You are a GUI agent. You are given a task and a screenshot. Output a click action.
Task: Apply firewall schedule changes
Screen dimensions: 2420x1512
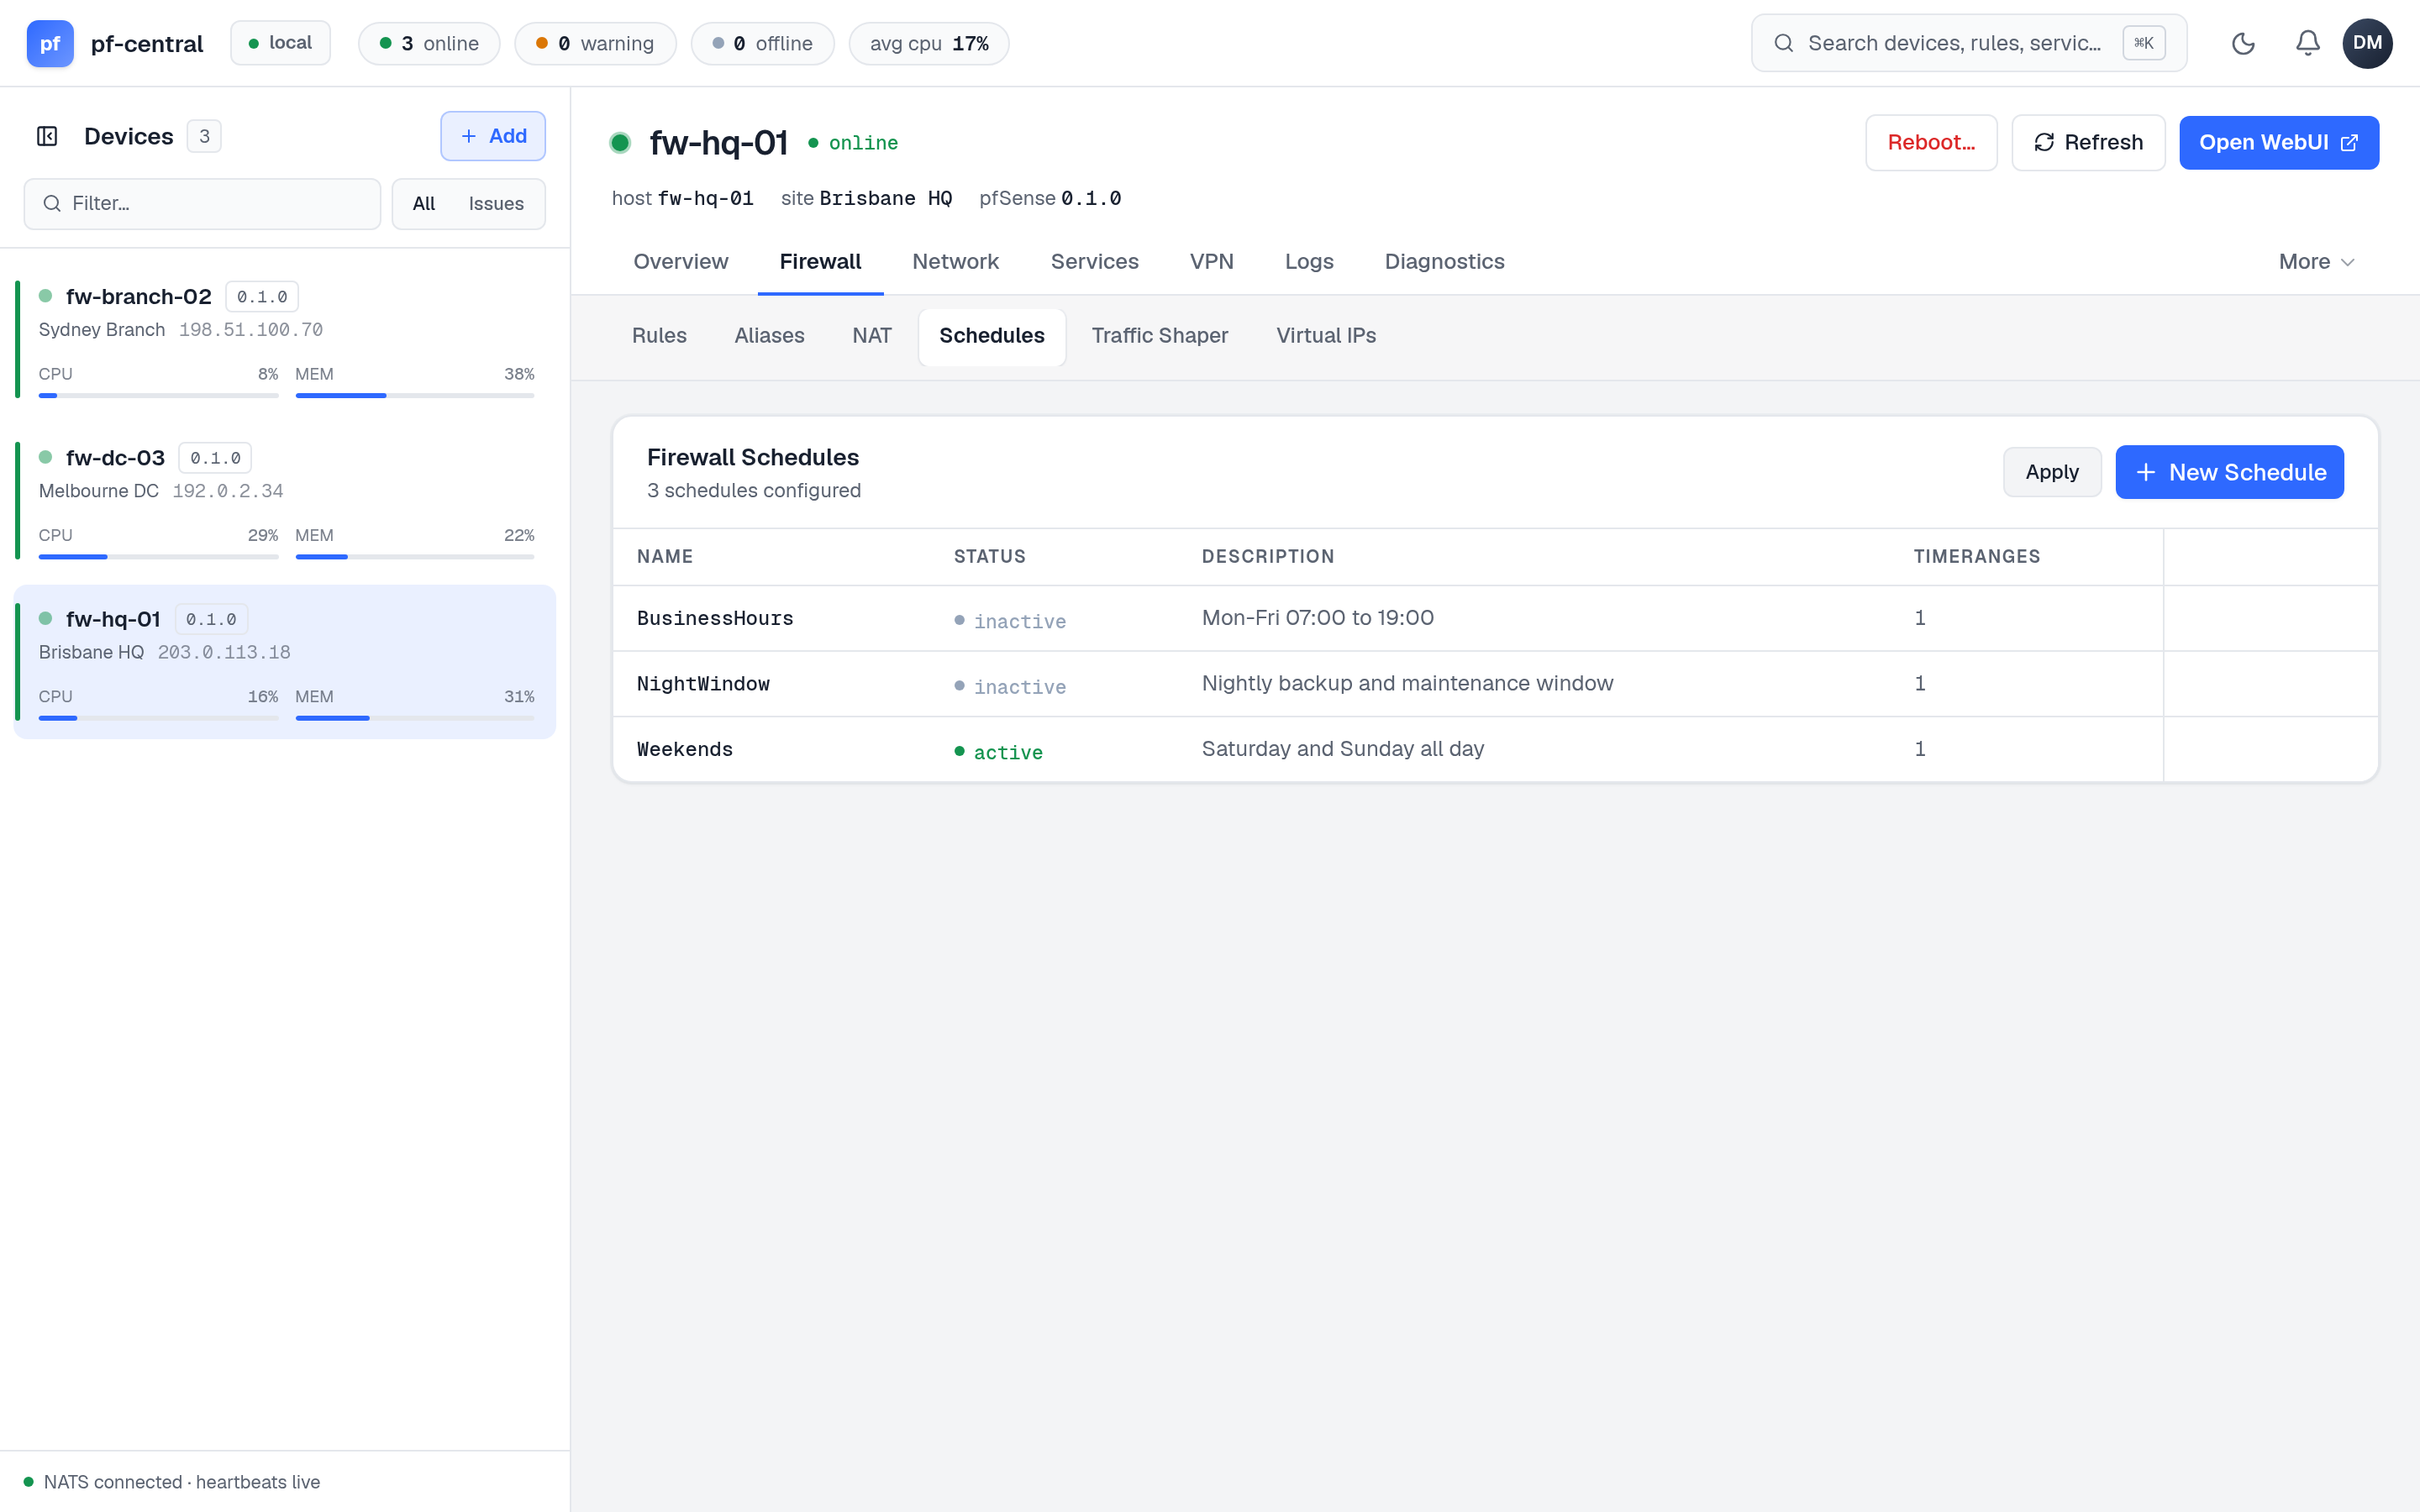(2052, 472)
